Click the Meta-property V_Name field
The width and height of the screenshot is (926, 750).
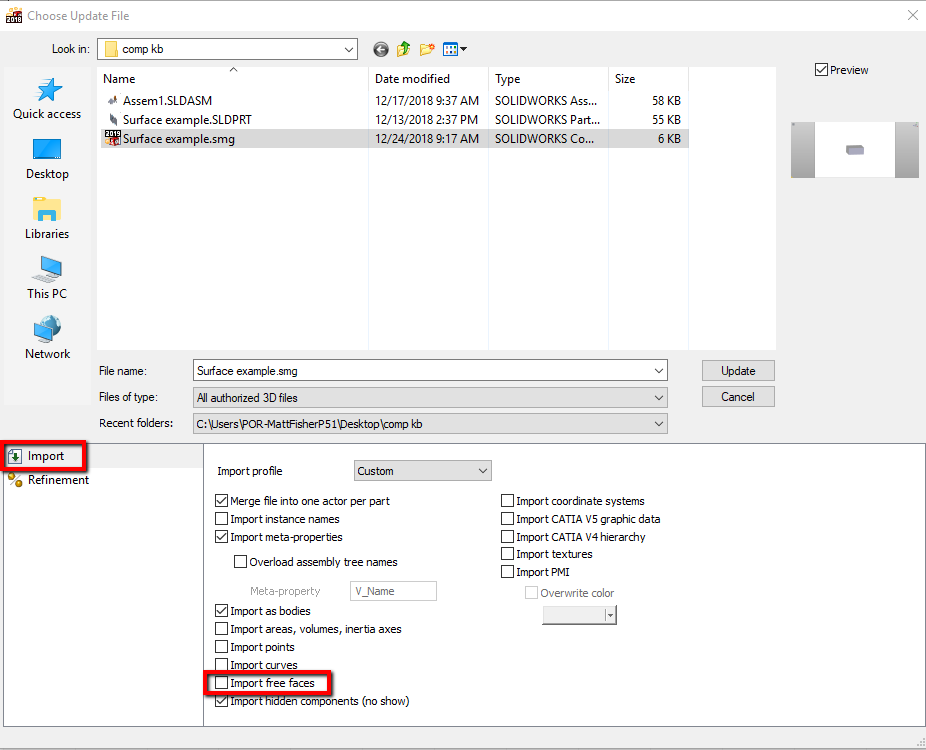click(x=393, y=591)
